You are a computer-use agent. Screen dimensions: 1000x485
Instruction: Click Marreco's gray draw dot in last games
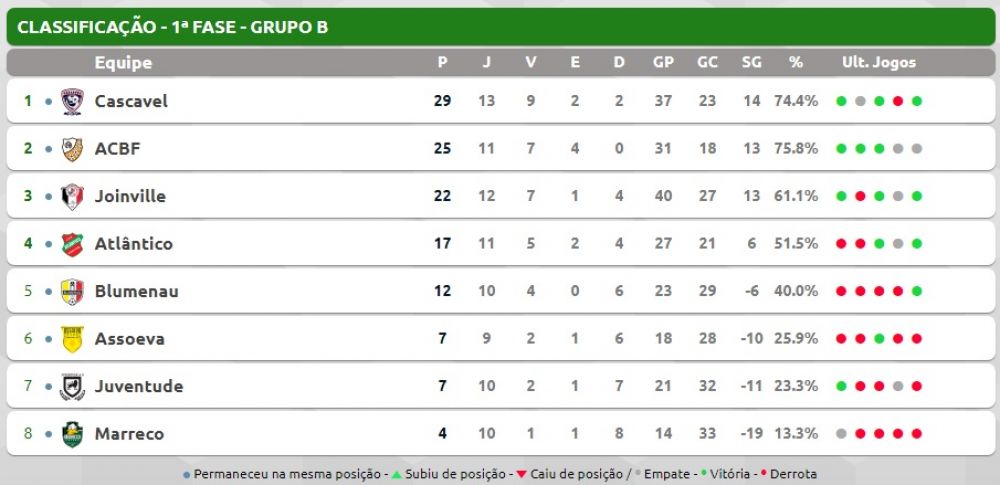[841, 434]
